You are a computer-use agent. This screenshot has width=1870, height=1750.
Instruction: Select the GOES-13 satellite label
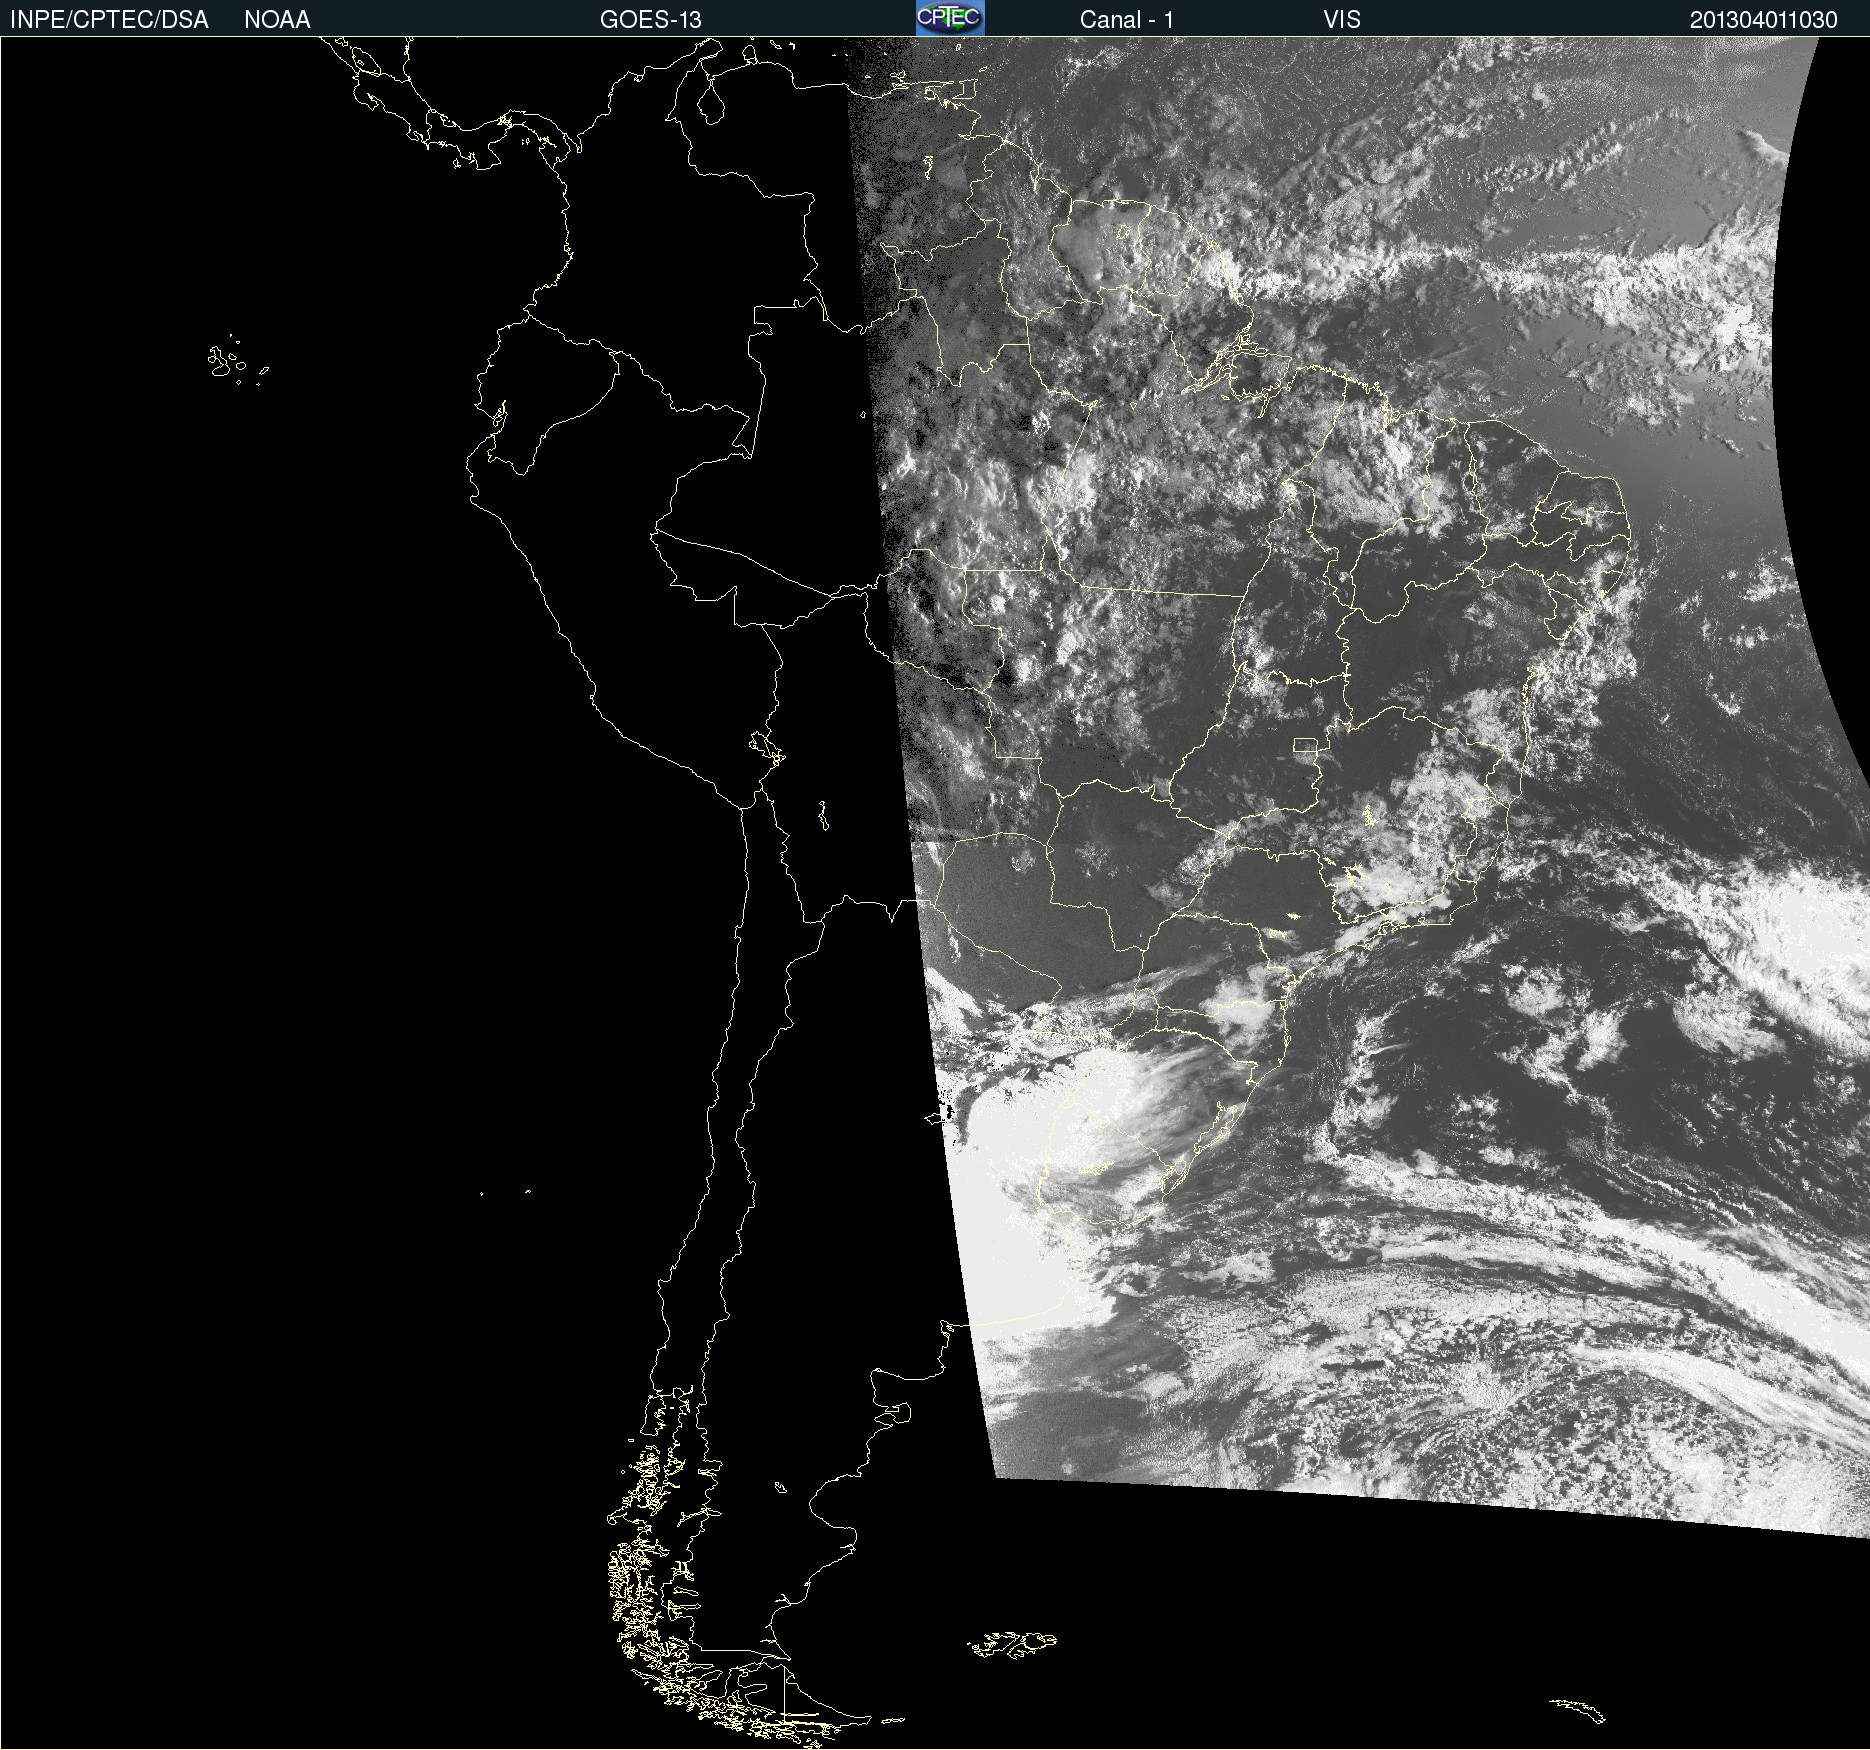click(651, 20)
